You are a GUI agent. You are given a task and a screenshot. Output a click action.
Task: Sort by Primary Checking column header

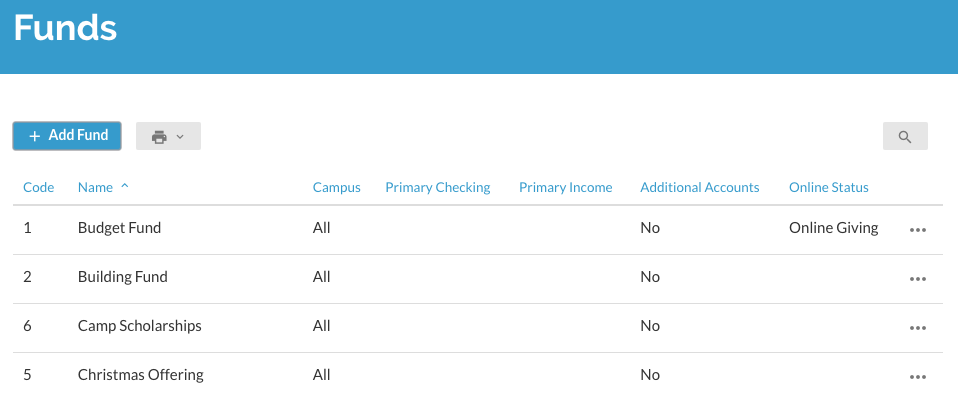[437, 188]
